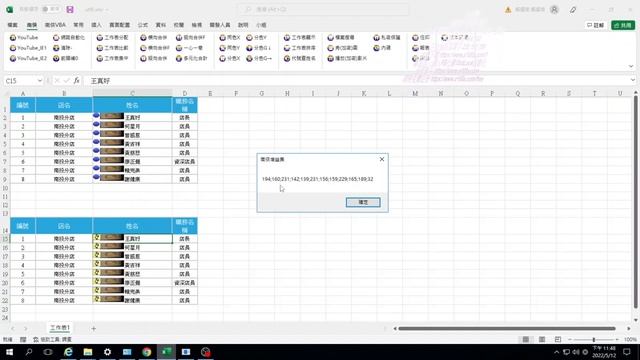Open Chrome from the taskbar
Screen dimensions: 640x360
(x=147, y=352)
